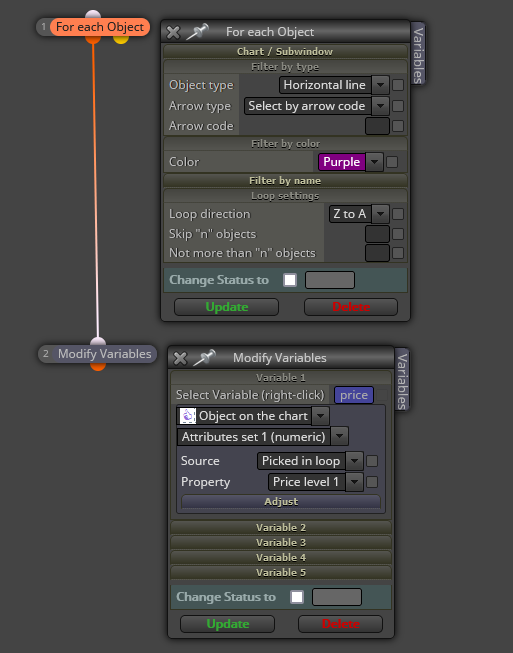Close the Modify Variables panel
The height and width of the screenshot is (653, 513).
pos(180,358)
